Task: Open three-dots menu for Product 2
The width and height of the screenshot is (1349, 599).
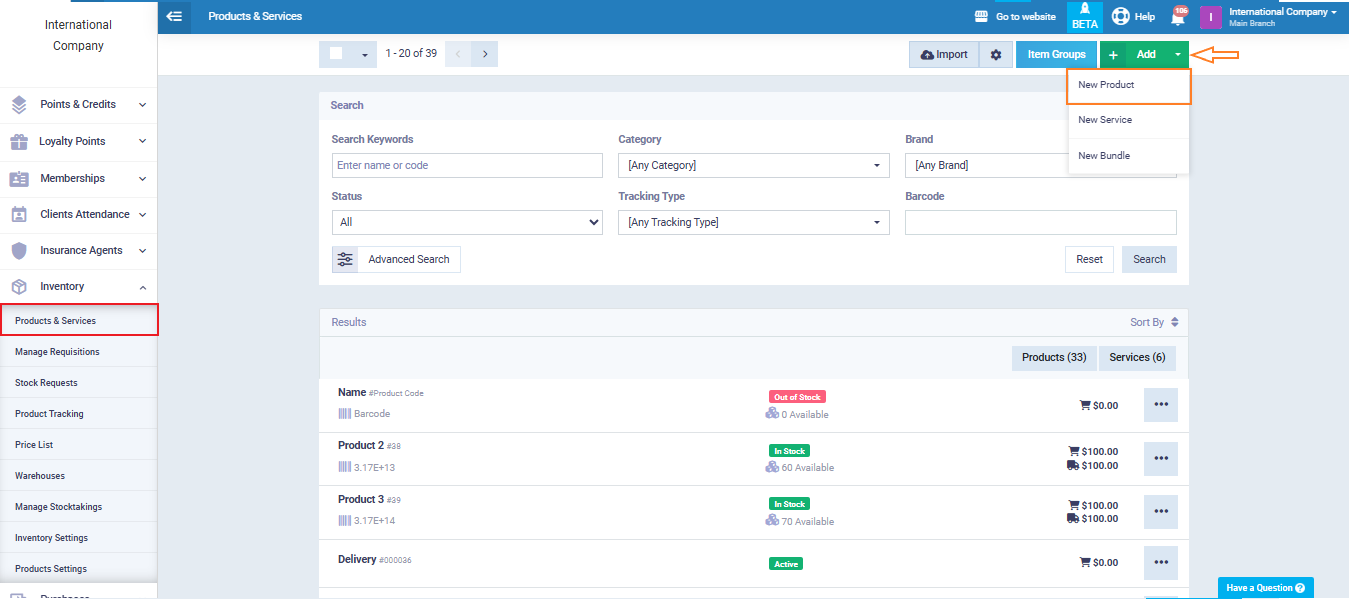Action: coord(1160,459)
